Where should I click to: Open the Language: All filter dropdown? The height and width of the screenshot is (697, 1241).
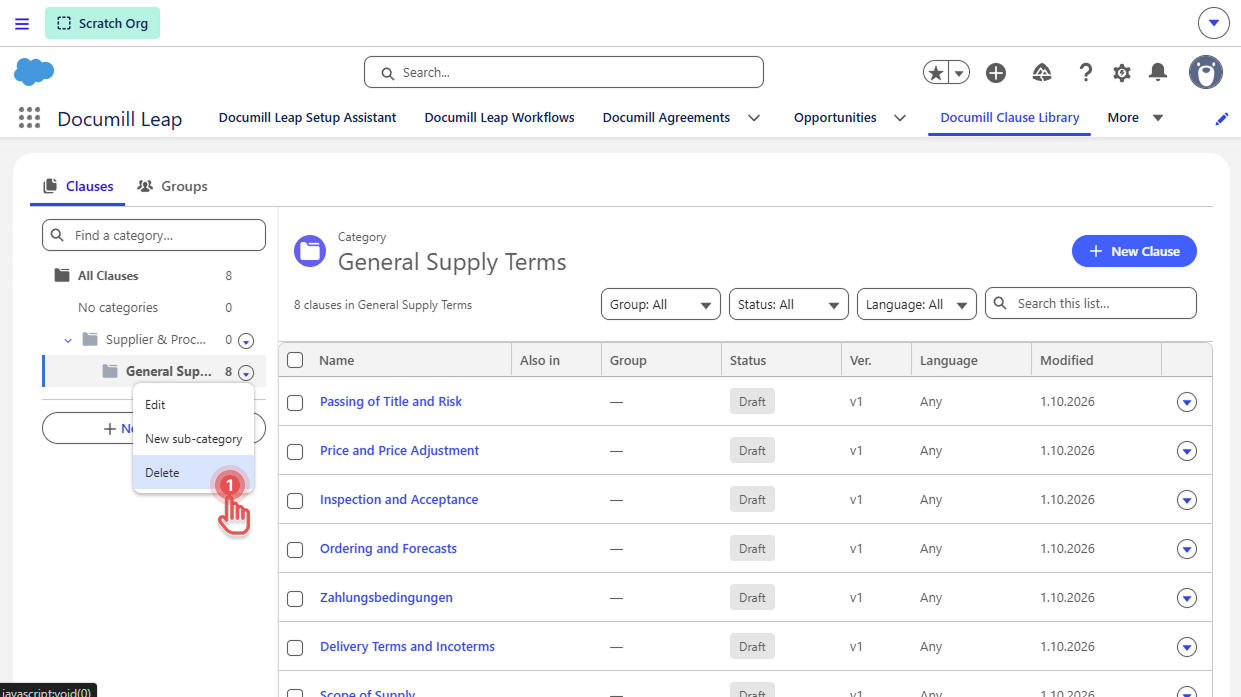click(917, 304)
